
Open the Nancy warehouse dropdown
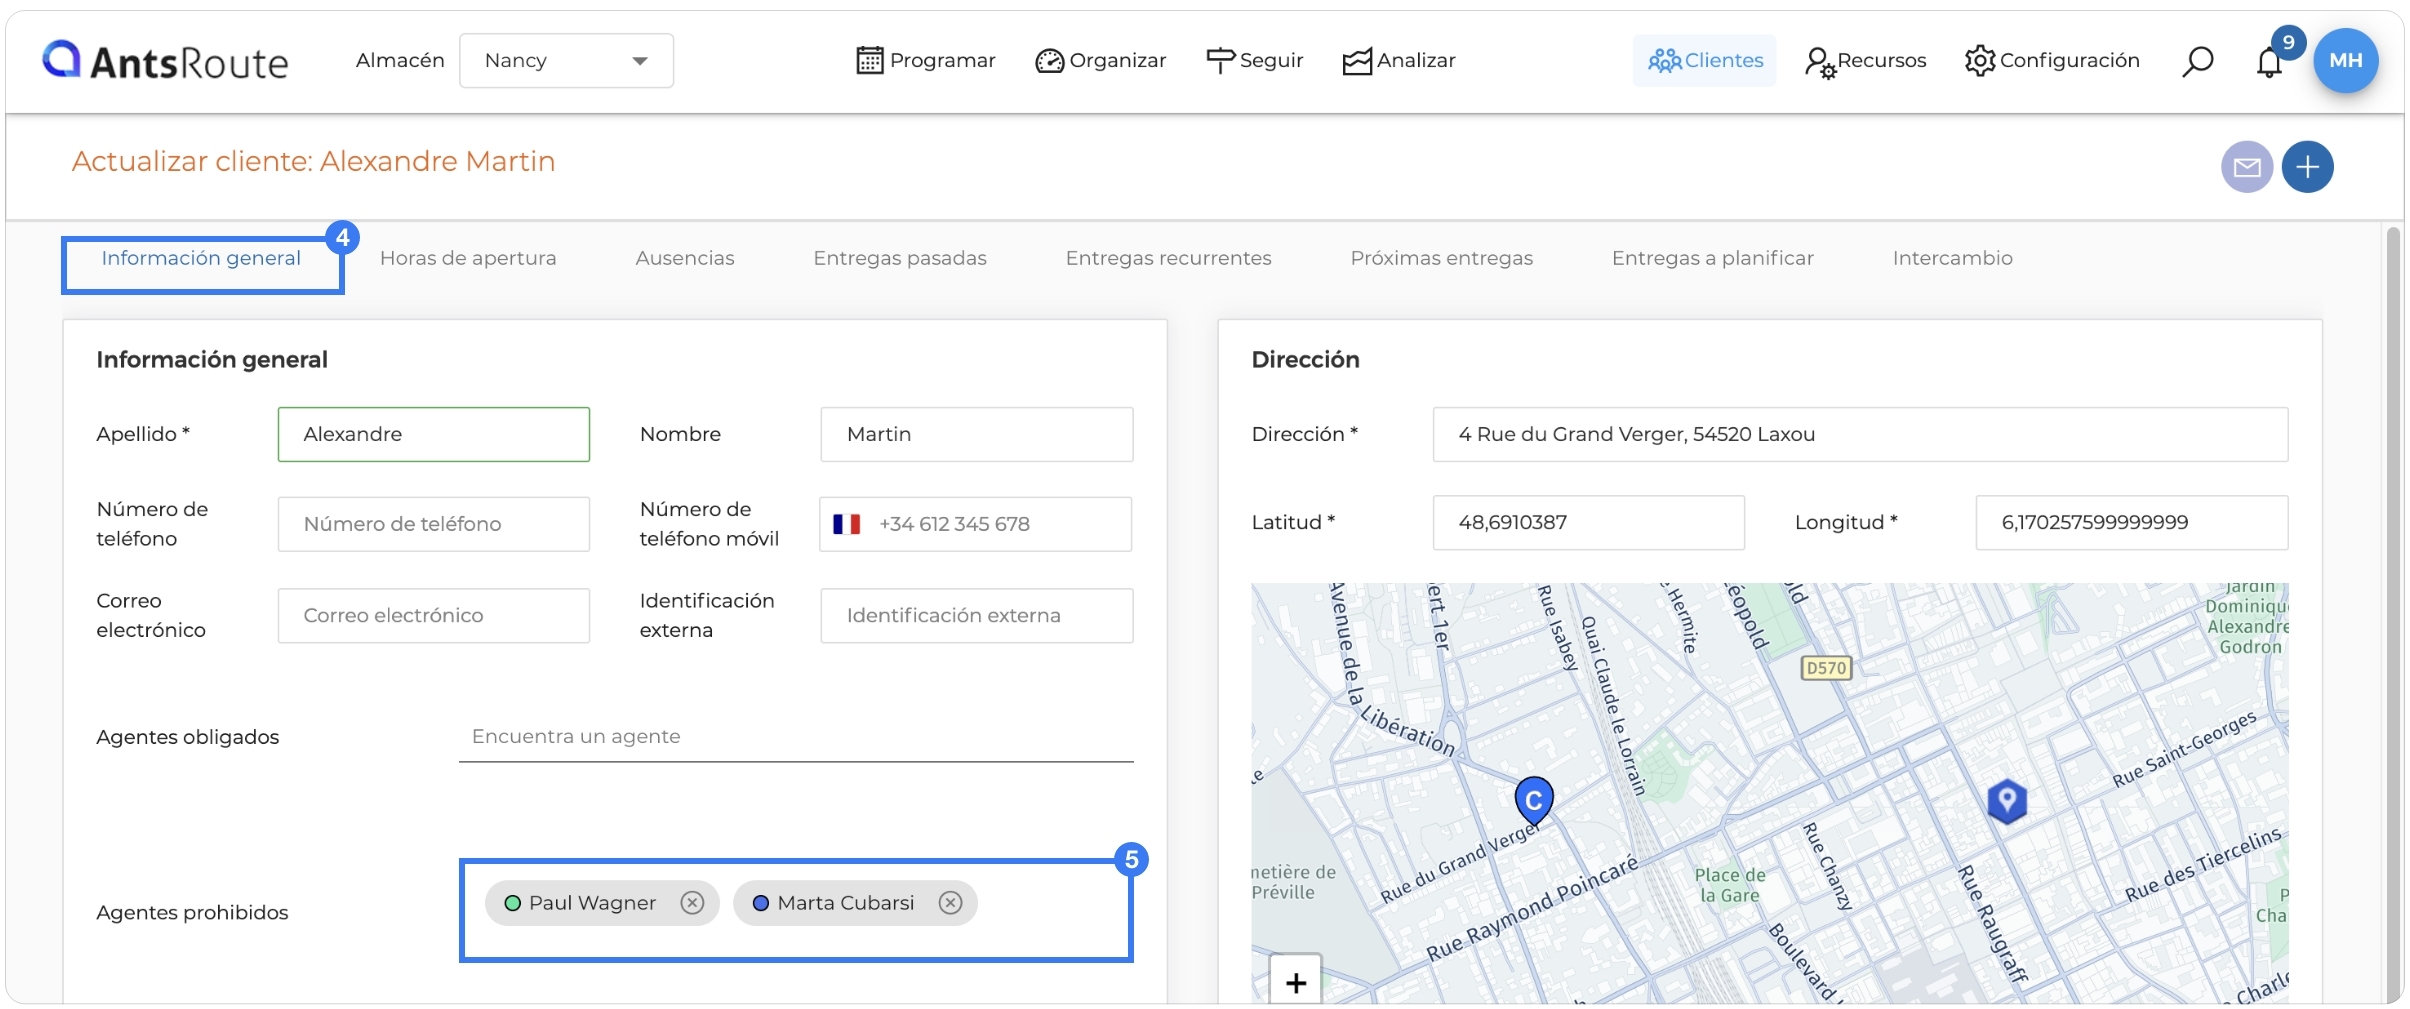(x=566, y=60)
